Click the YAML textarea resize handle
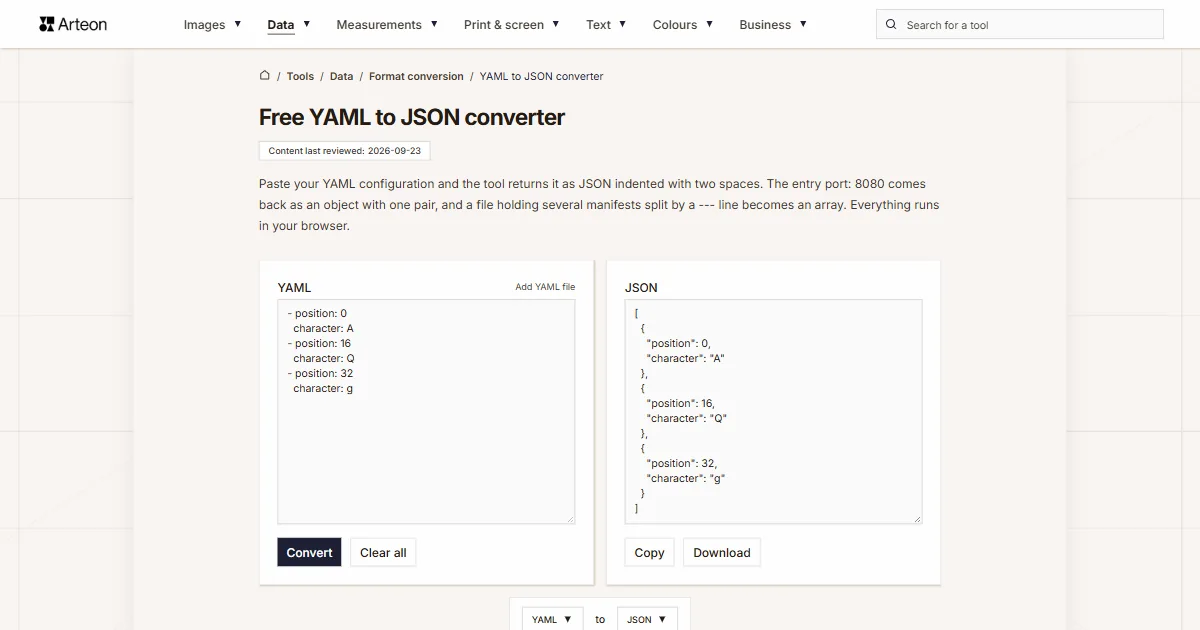1200x630 pixels. click(x=571, y=519)
